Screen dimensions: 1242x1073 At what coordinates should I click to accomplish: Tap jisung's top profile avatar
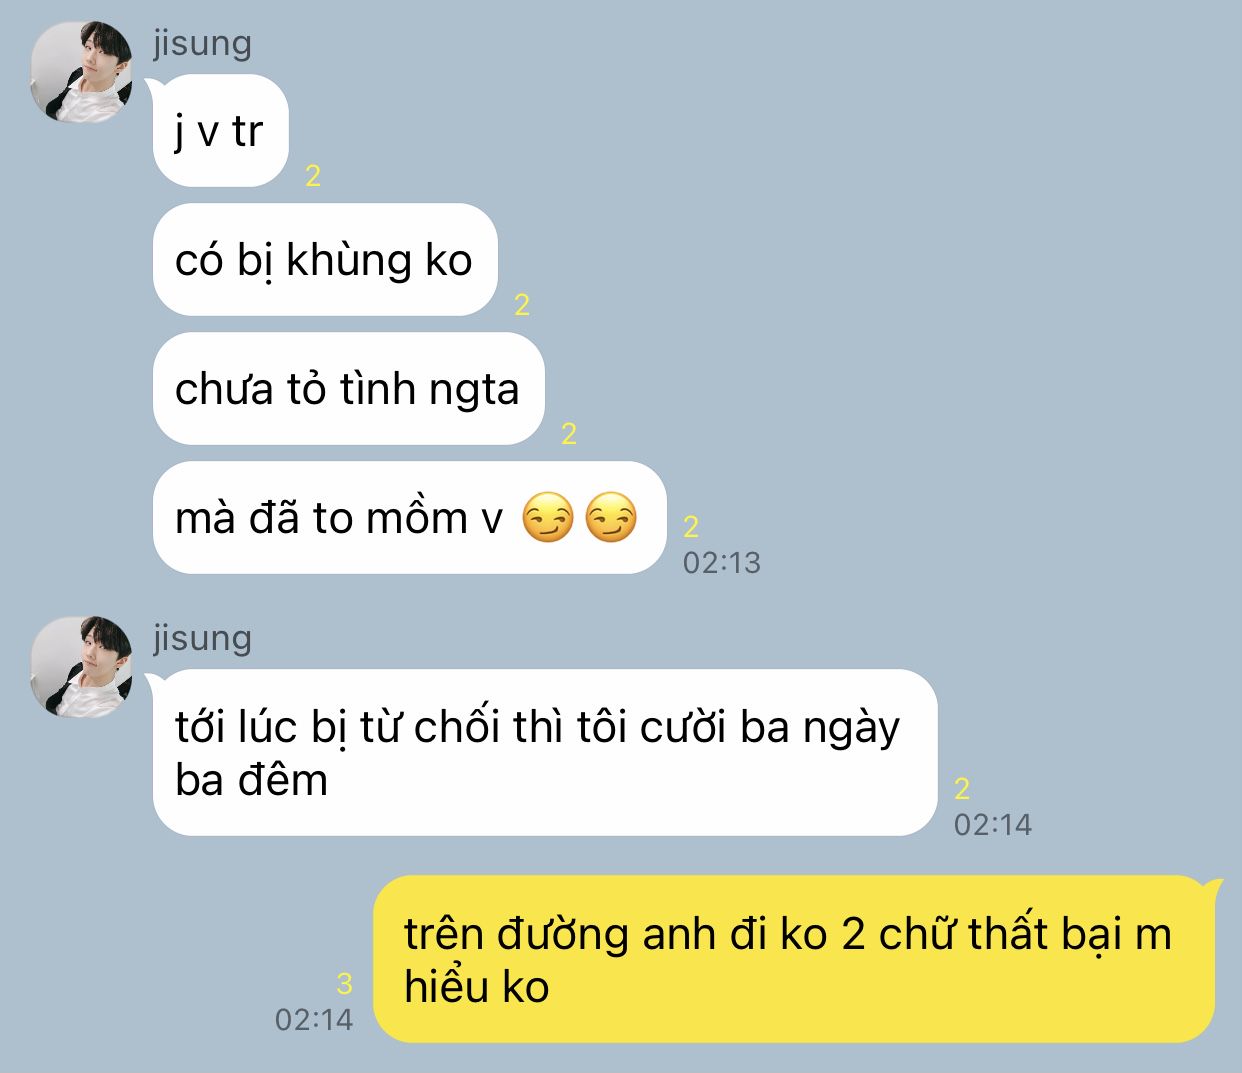pos(82,71)
